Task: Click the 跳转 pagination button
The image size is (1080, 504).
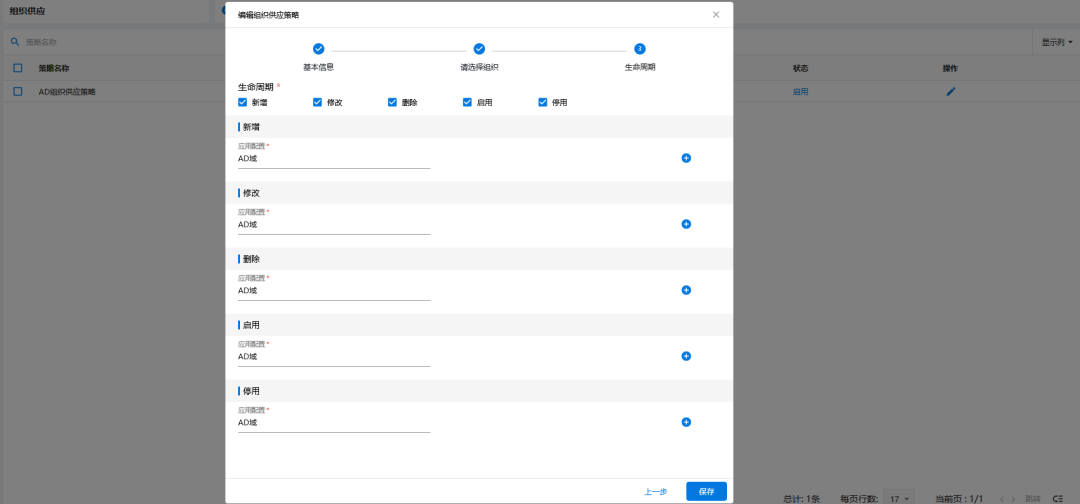Action: pos(1032,498)
